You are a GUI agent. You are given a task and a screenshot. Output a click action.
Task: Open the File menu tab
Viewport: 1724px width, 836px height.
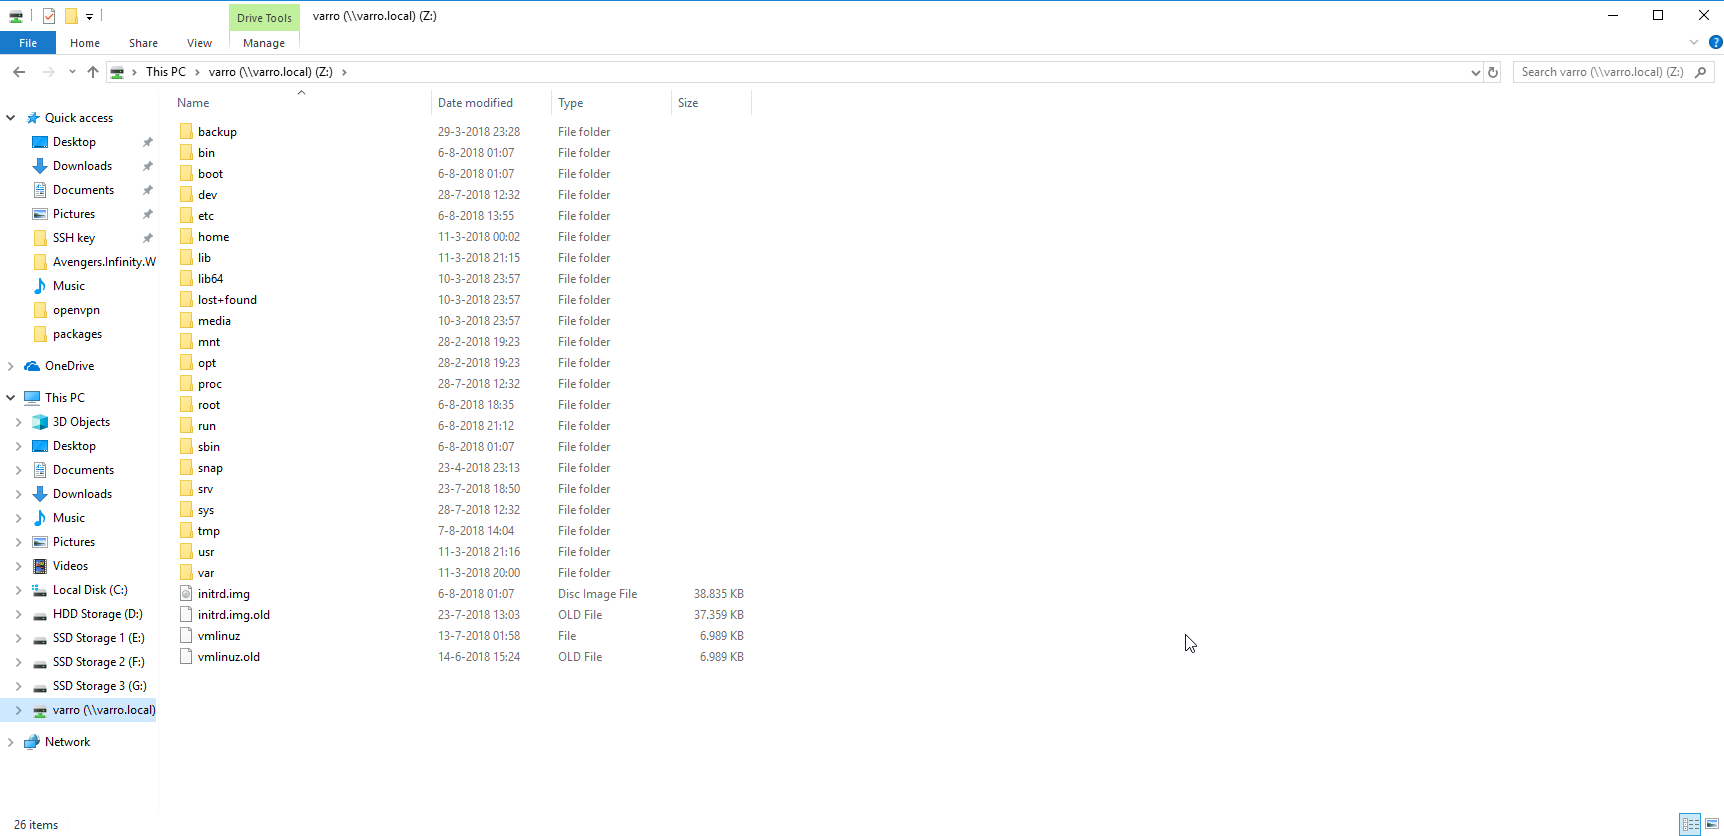point(28,43)
